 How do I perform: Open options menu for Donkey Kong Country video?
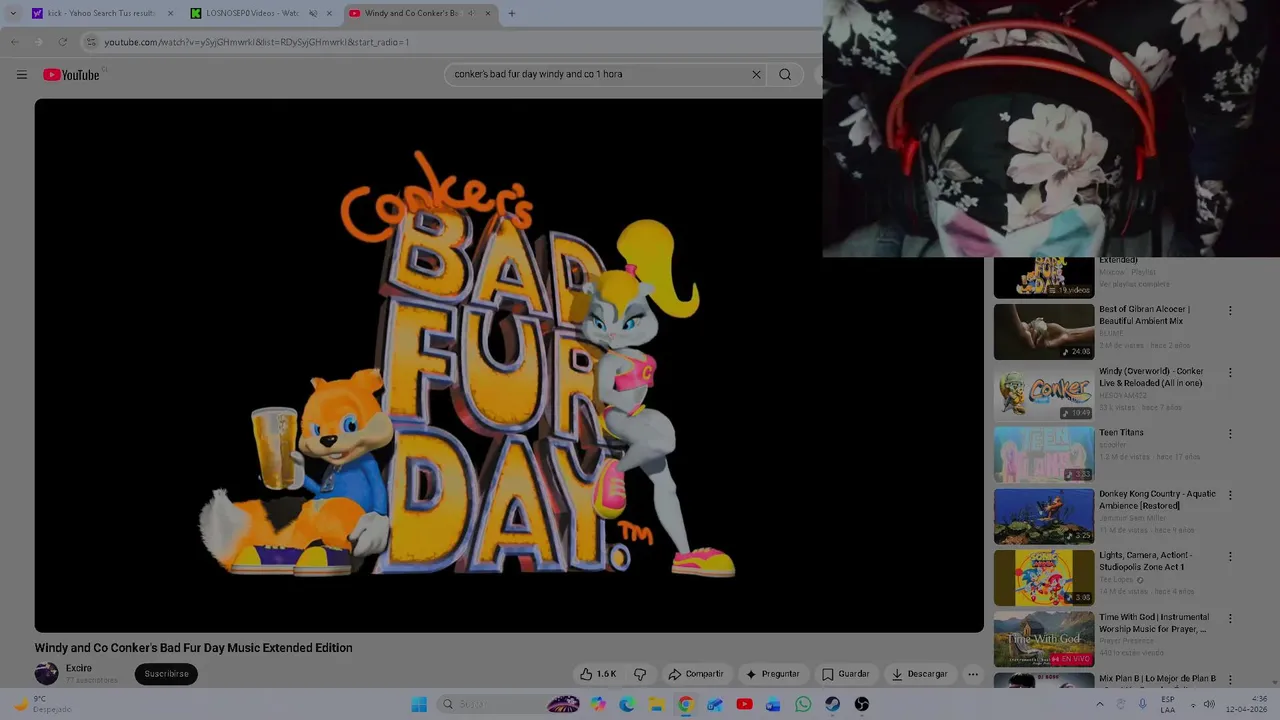pyautogui.click(x=1230, y=495)
